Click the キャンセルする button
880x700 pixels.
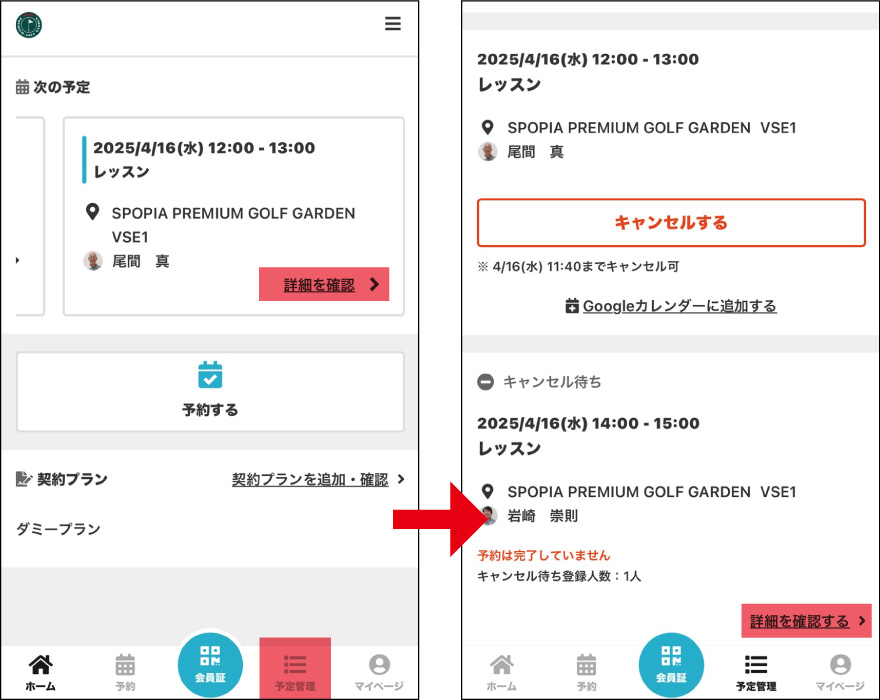pos(671,222)
